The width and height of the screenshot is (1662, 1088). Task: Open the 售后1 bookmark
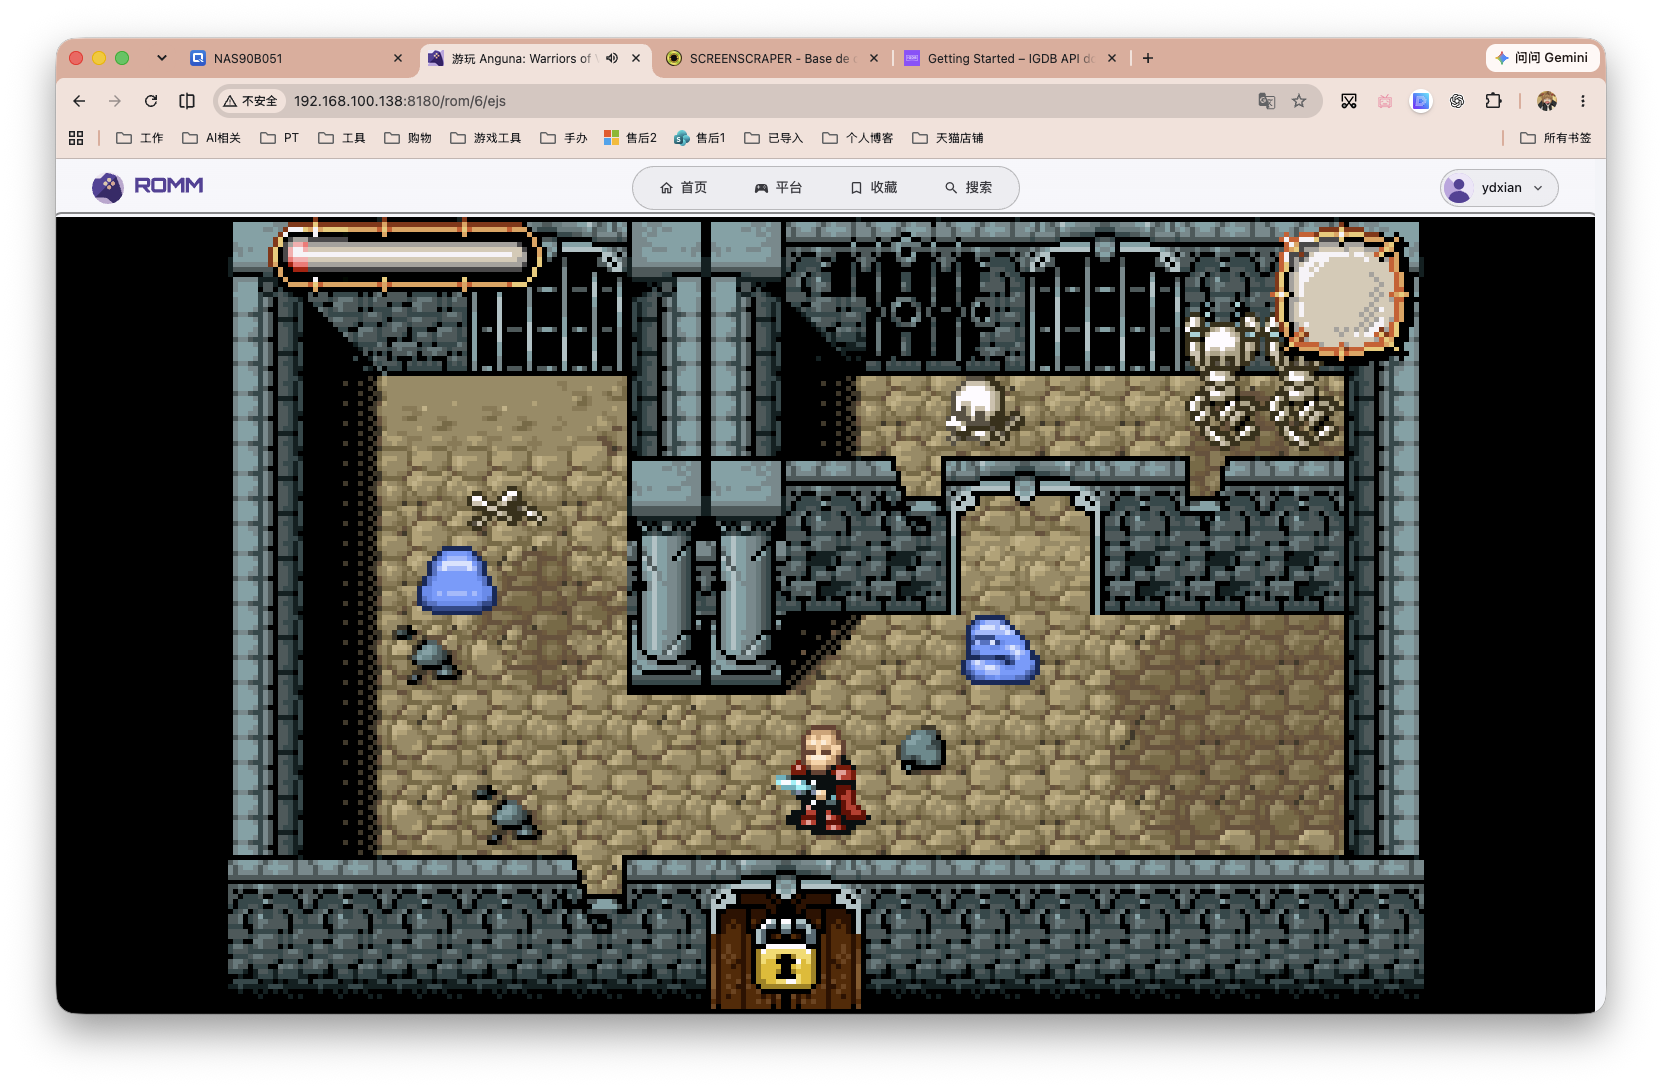click(x=700, y=138)
